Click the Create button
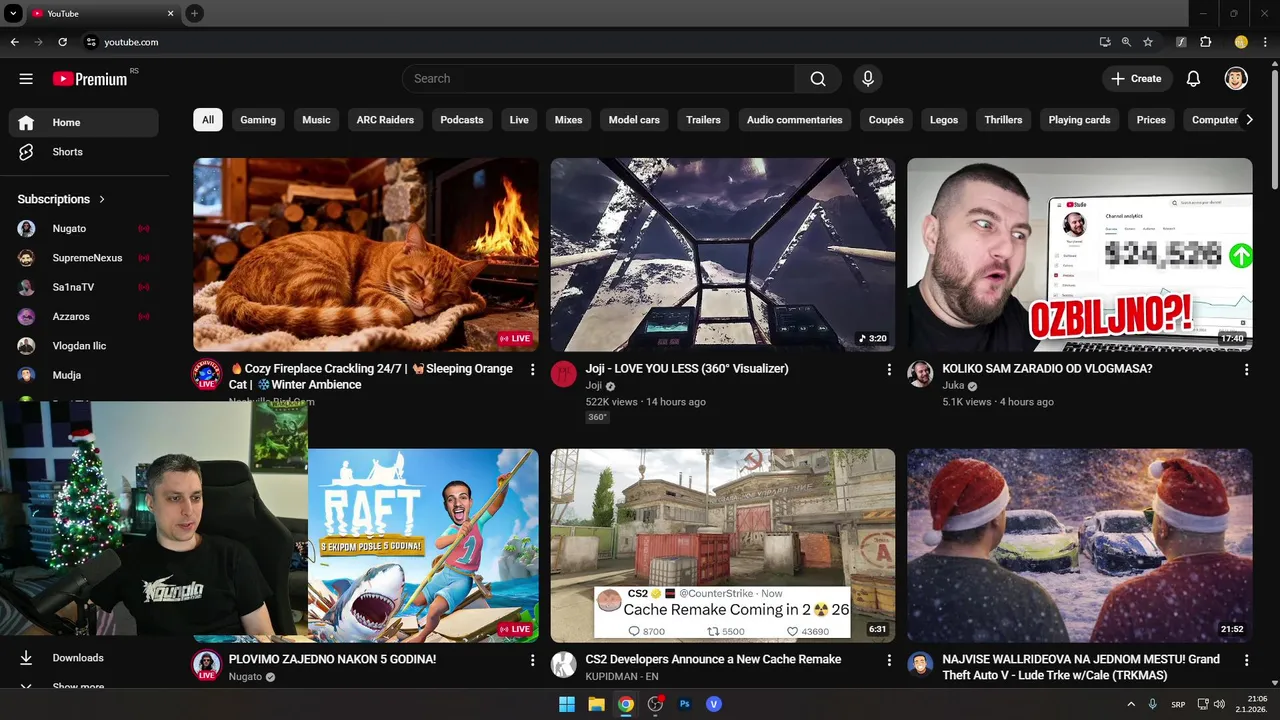1280x720 pixels. (x=1137, y=79)
